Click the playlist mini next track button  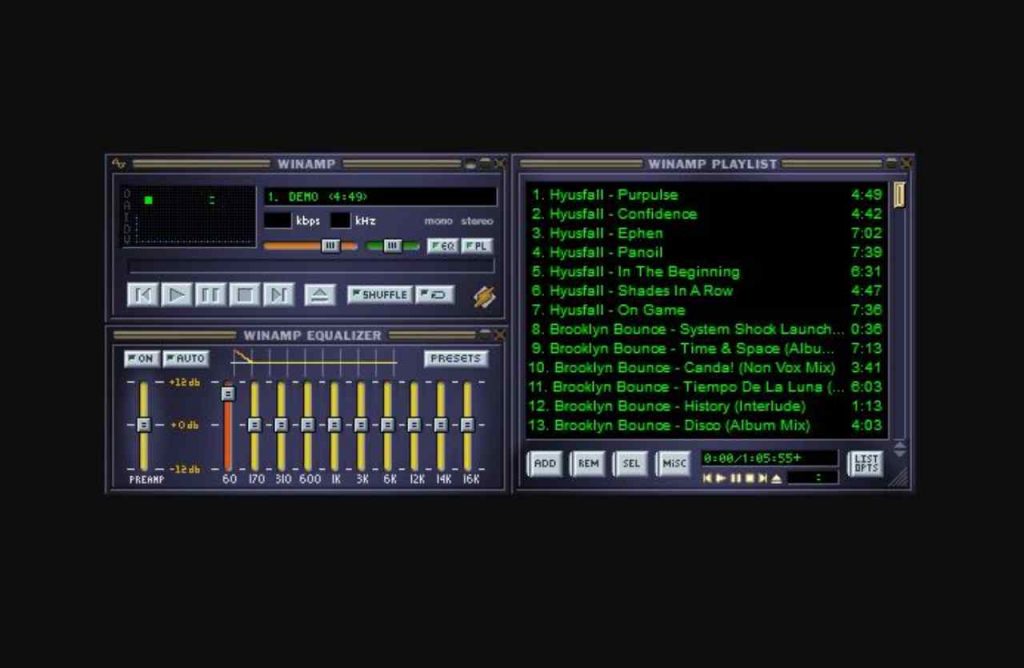tap(762, 479)
